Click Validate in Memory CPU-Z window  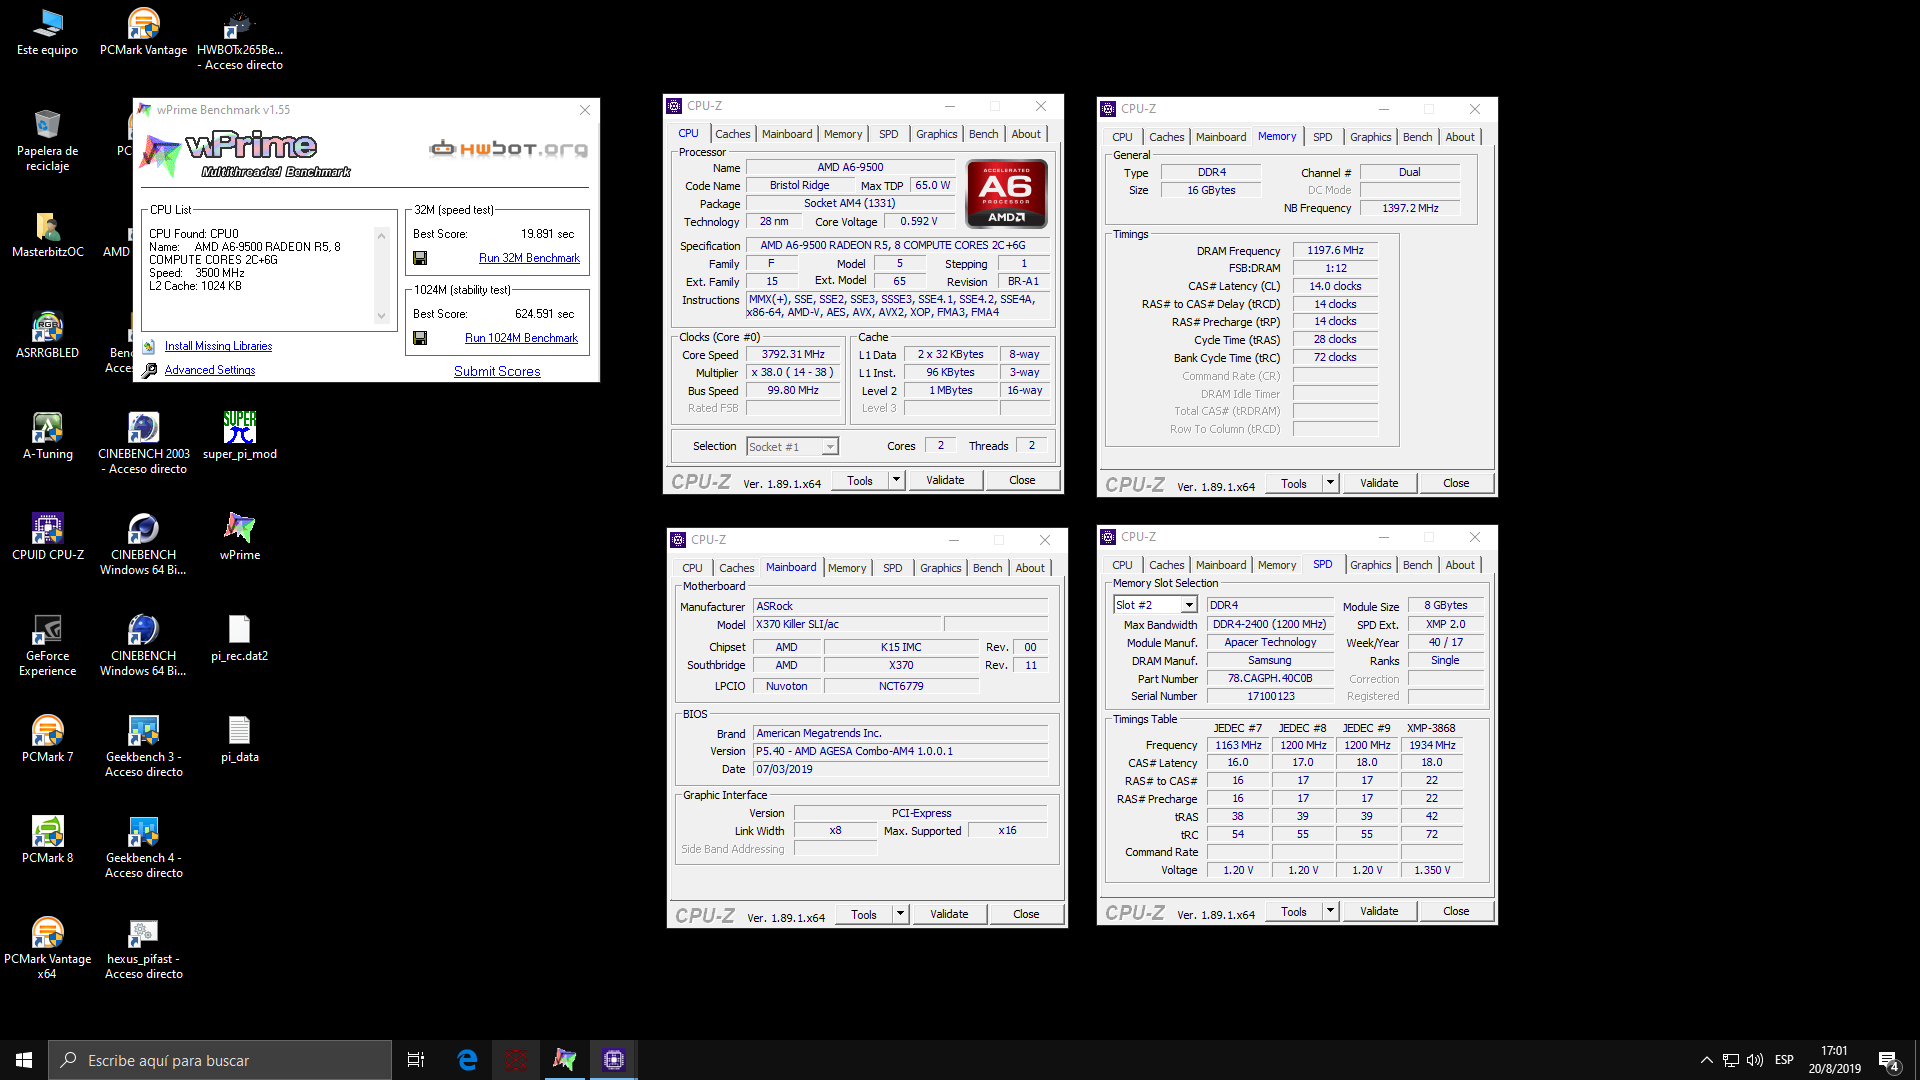1379,484
